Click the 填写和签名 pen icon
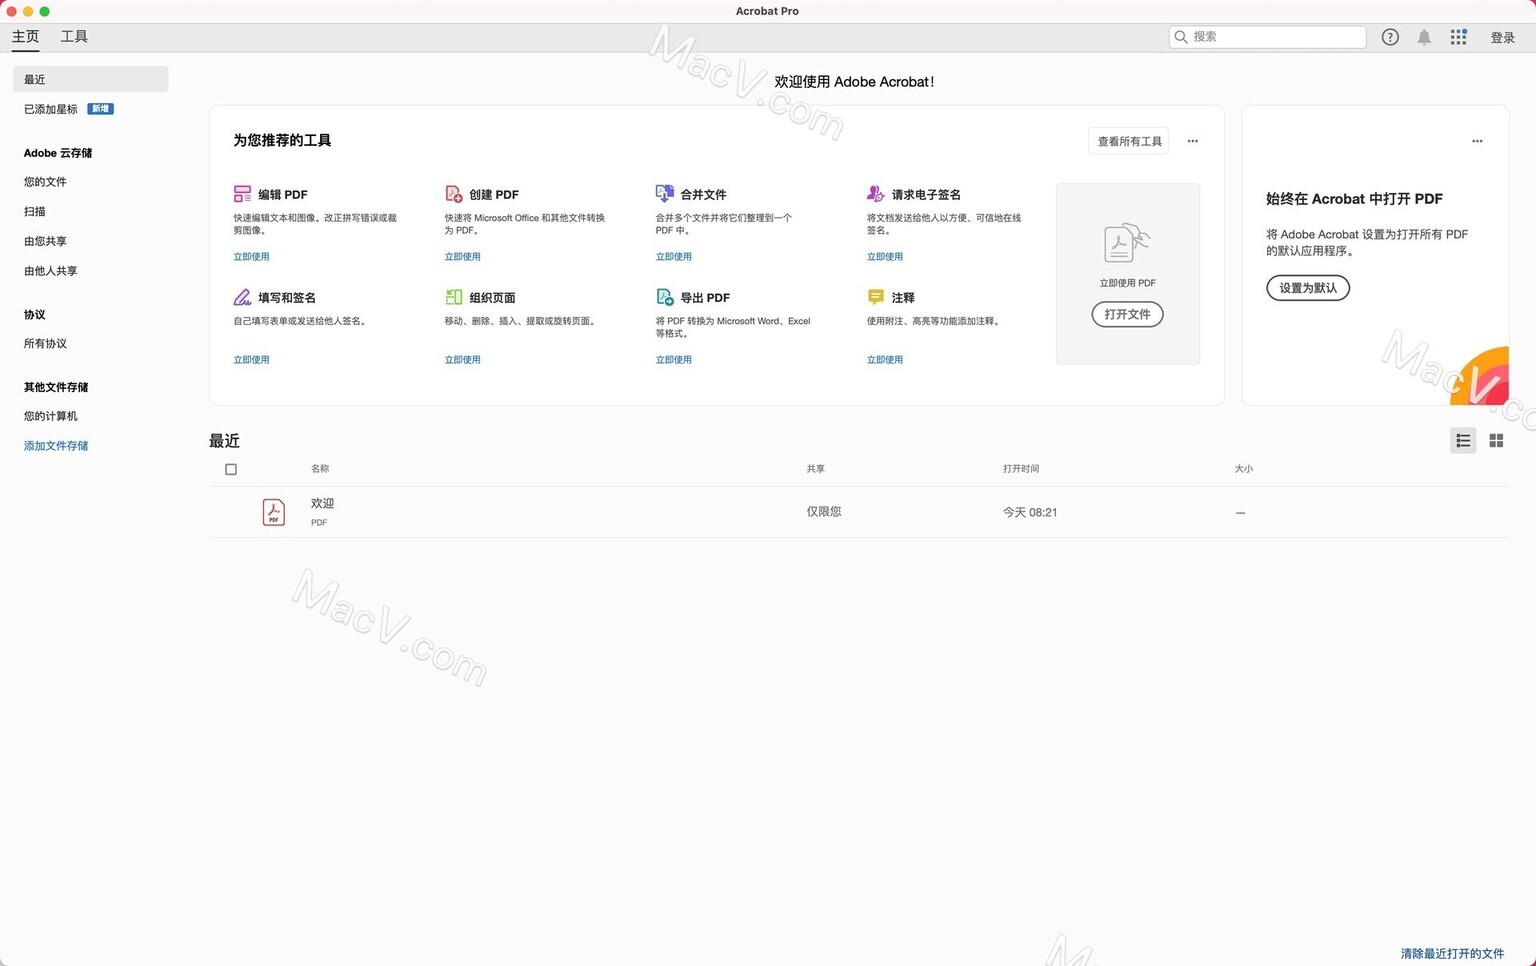The height and width of the screenshot is (966, 1536). [x=242, y=297]
